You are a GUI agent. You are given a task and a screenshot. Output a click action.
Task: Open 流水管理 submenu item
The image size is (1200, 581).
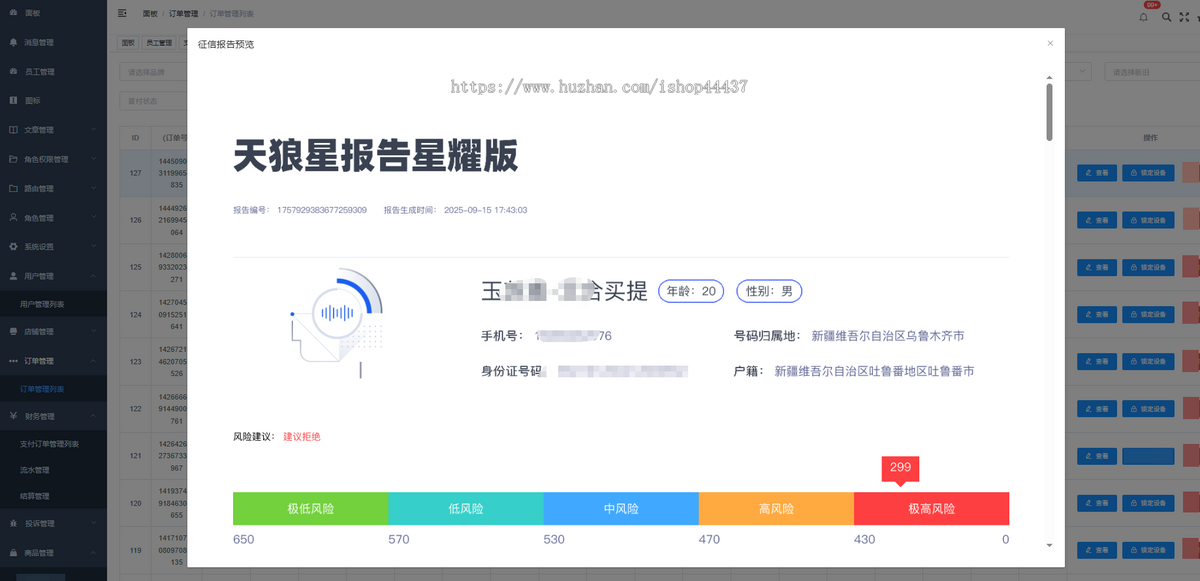(53, 470)
